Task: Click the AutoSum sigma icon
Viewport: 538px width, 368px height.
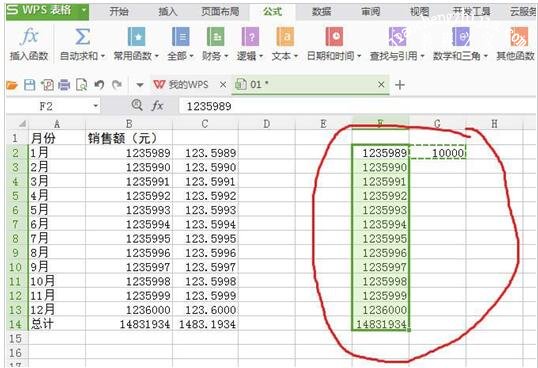Action: tap(82, 36)
